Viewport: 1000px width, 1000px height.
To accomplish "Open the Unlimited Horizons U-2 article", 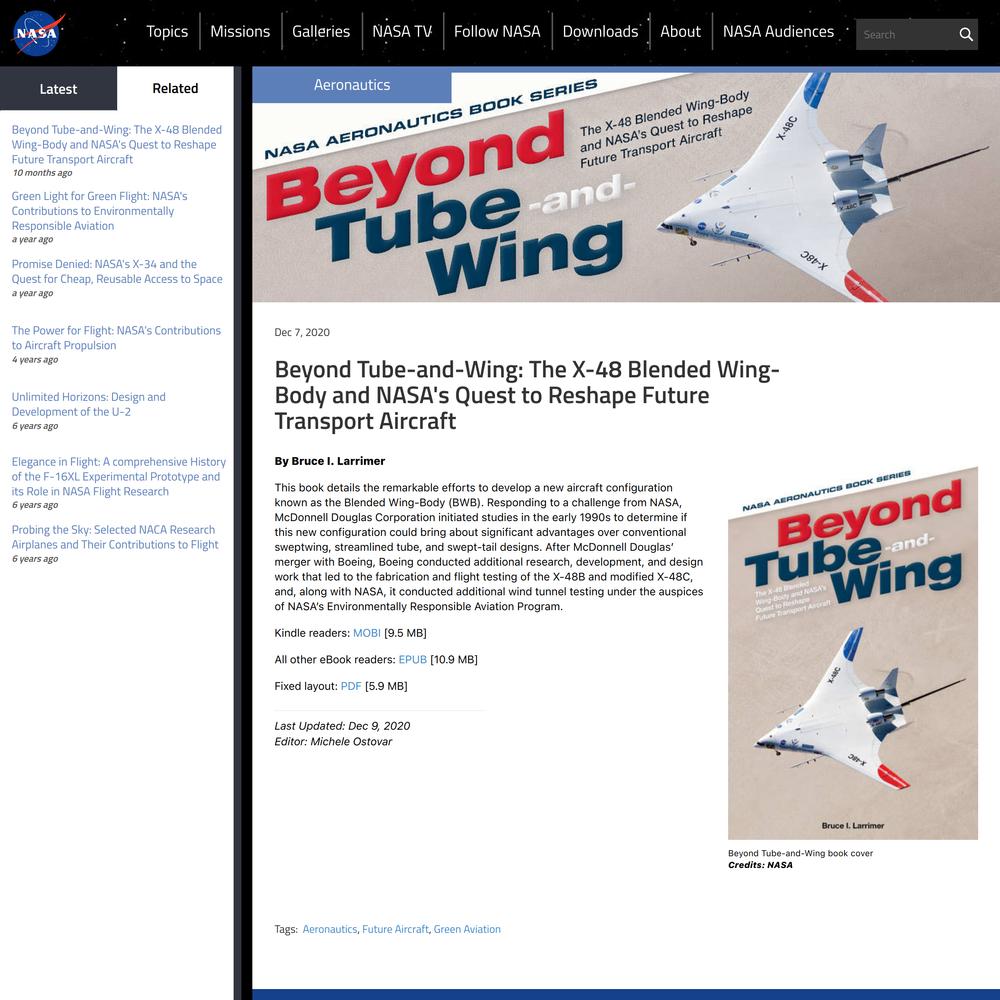I will pos(89,404).
